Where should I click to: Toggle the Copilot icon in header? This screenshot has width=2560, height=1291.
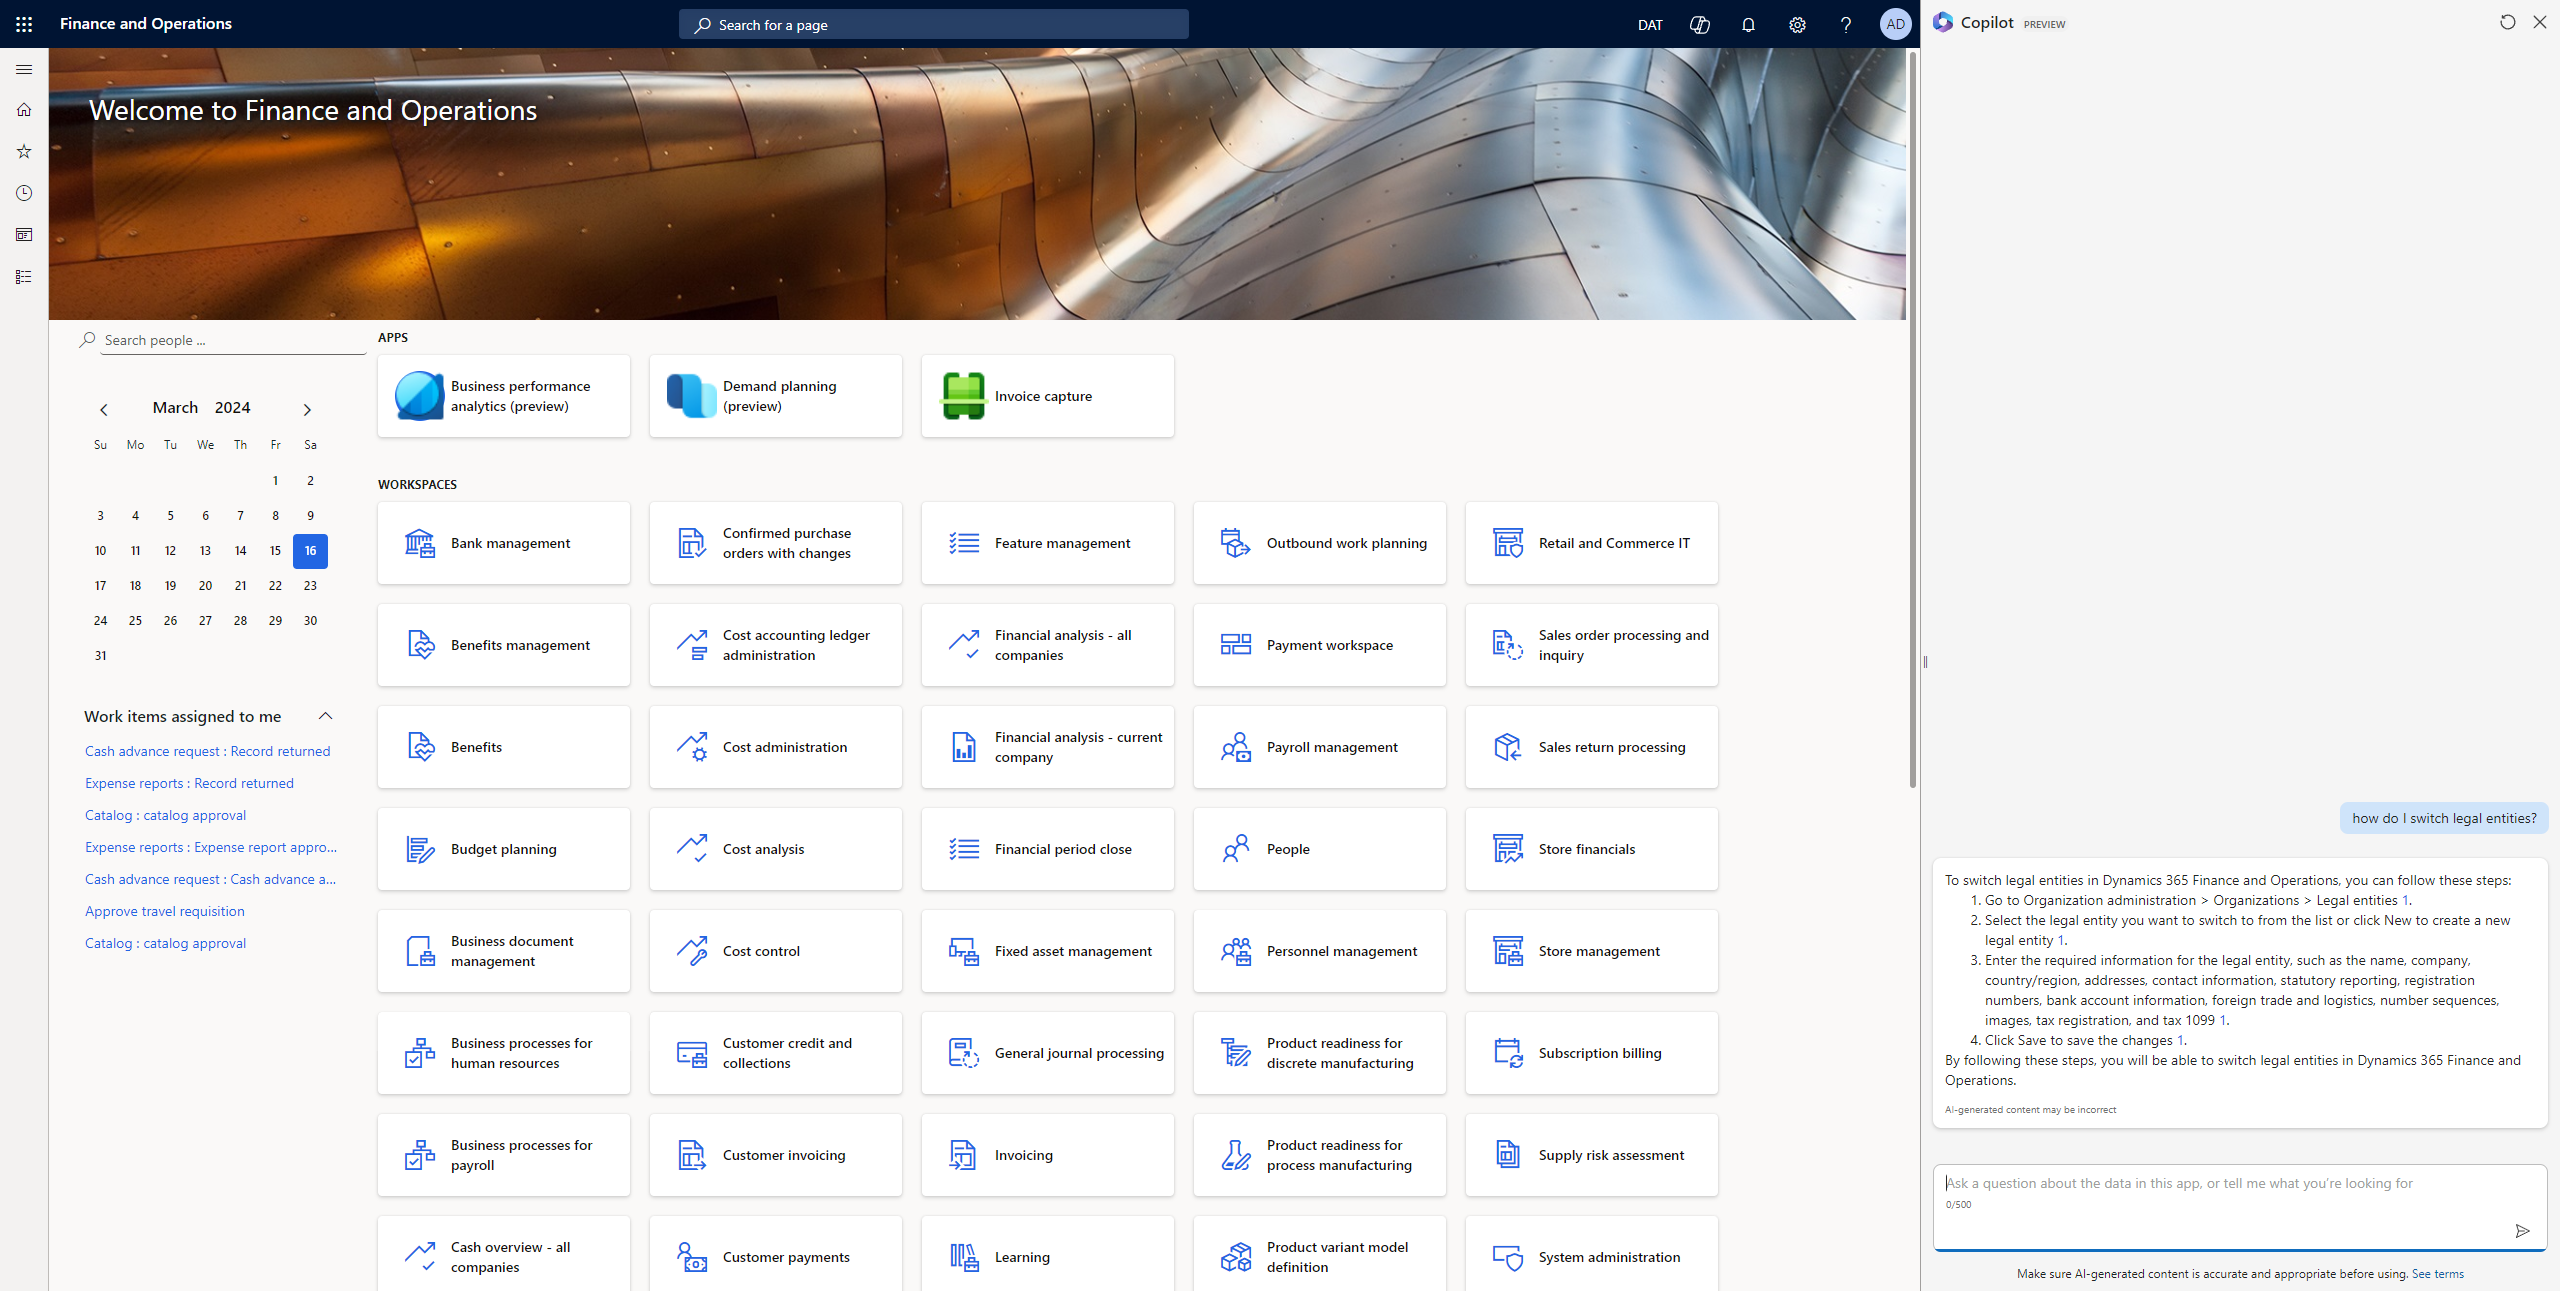(1699, 24)
